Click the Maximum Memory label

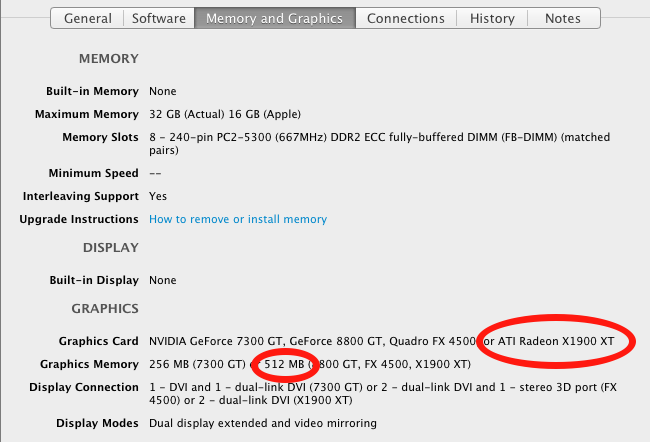[87, 114]
